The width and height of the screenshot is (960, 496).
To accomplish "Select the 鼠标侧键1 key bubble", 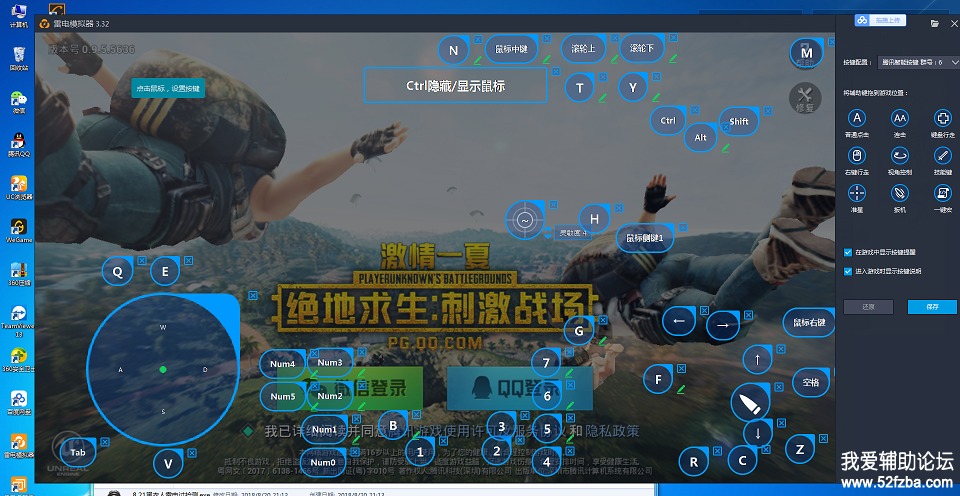I will pyautogui.click(x=645, y=238).
